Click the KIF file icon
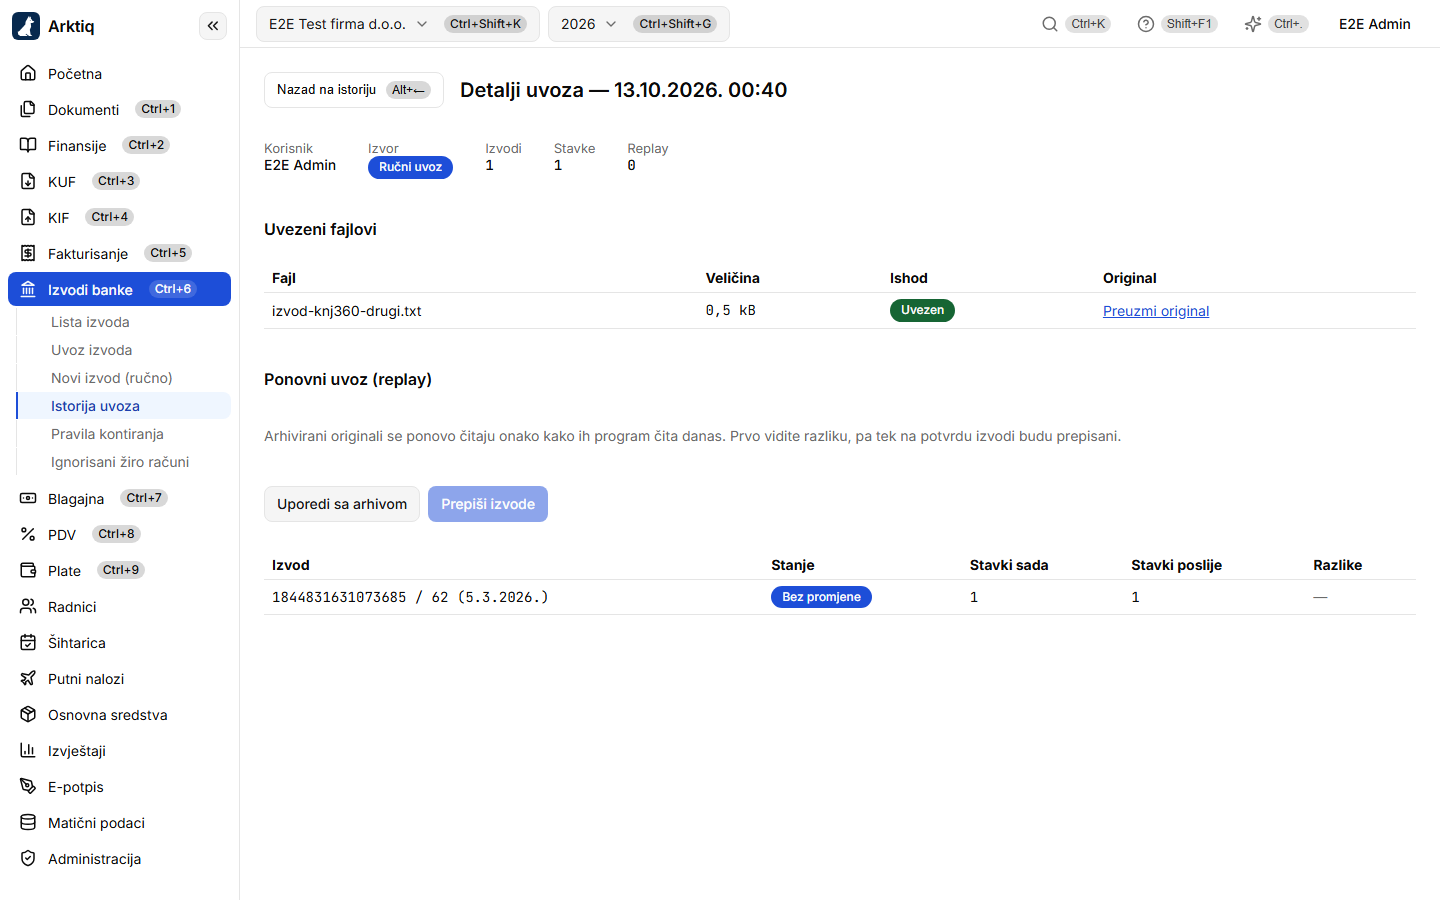The height and width of the screenshot is (900, 1440). (x=28, y=217)
